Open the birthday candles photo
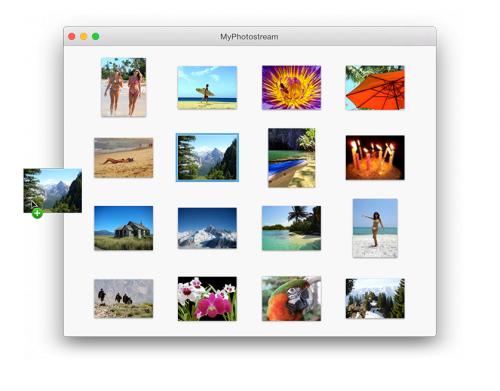Image resolution: width=500 pixels, height=391 pixels. (375, 158)
